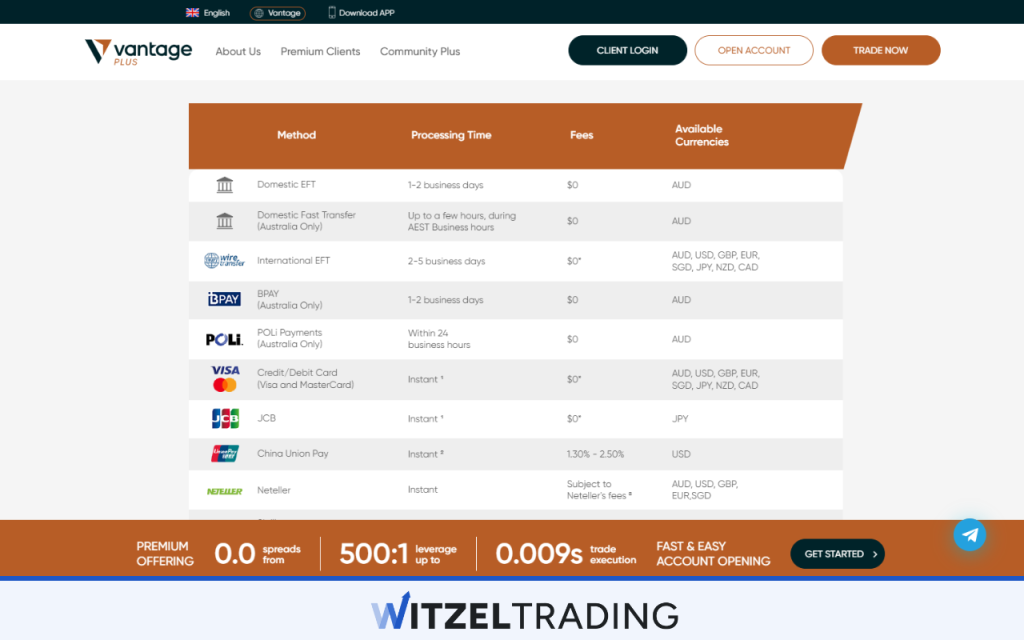Click the GET STARTED button

837,554
